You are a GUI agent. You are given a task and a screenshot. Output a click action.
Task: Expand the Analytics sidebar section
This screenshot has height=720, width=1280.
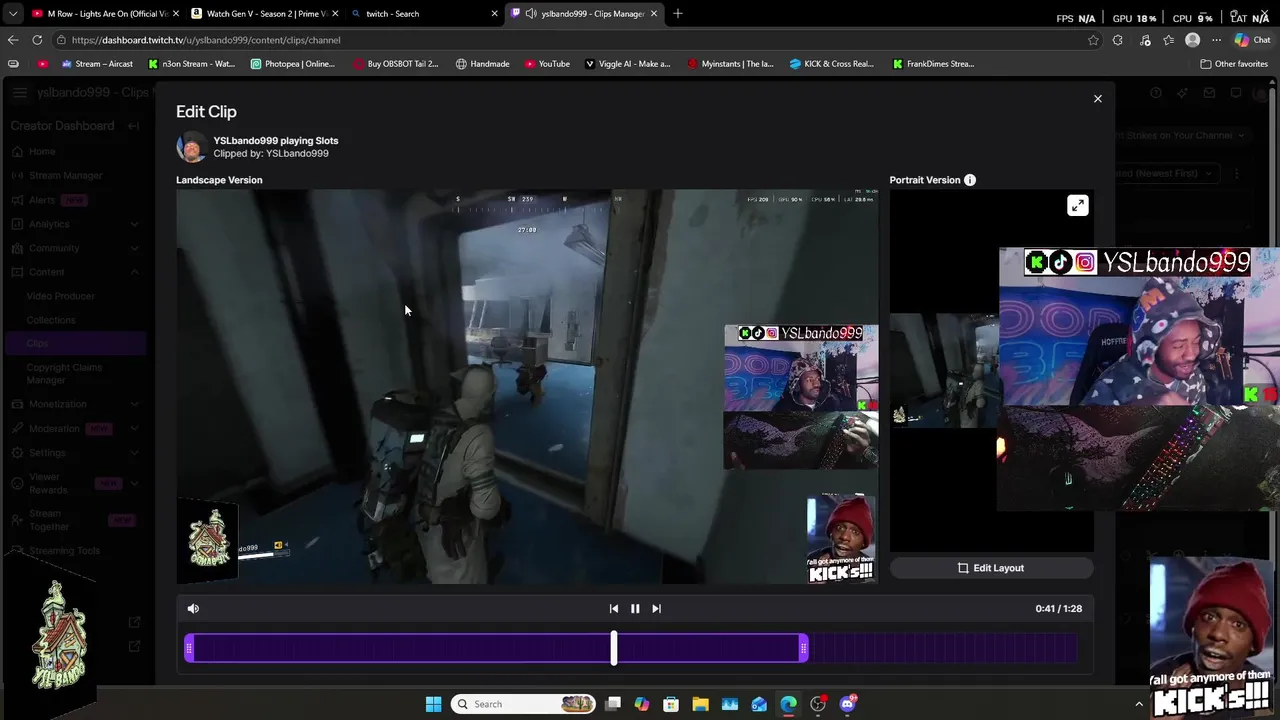coord(75,224)
